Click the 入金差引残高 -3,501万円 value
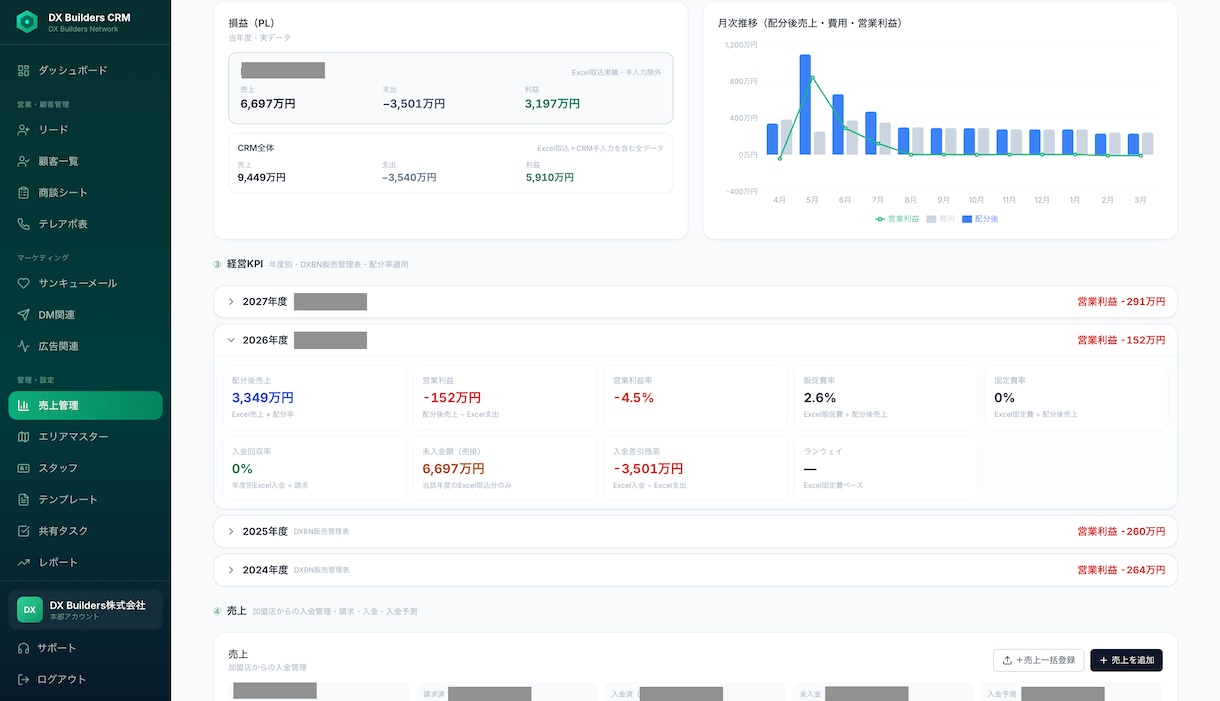Image resolution: width=1220 pixels, height=701 pixels. 648,468
